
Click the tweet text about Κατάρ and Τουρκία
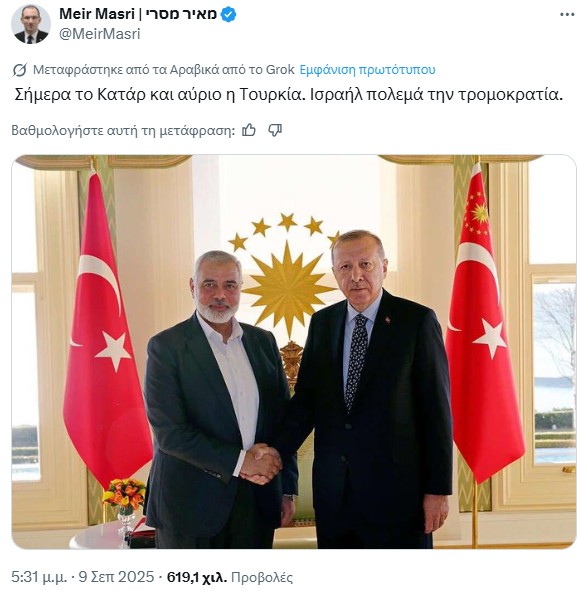point(289,95)
